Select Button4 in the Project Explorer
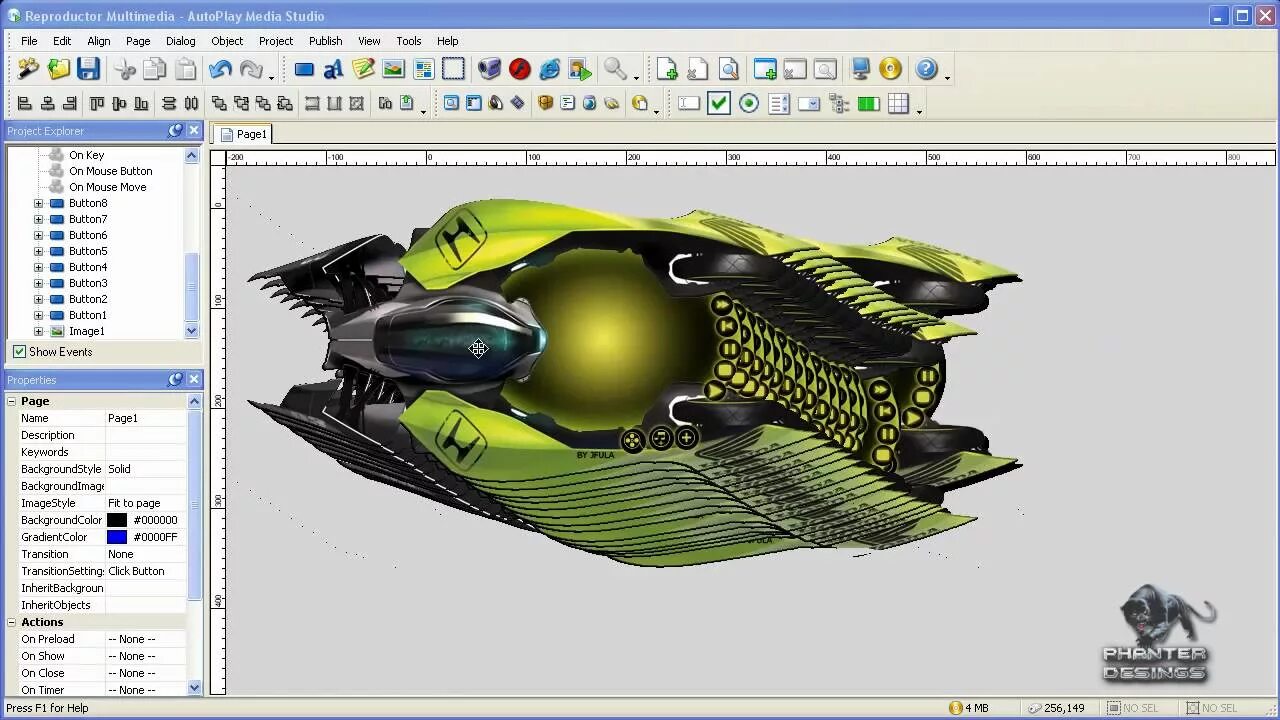Viewport: 1280px width, 720px height. click(x=87, y=267)
